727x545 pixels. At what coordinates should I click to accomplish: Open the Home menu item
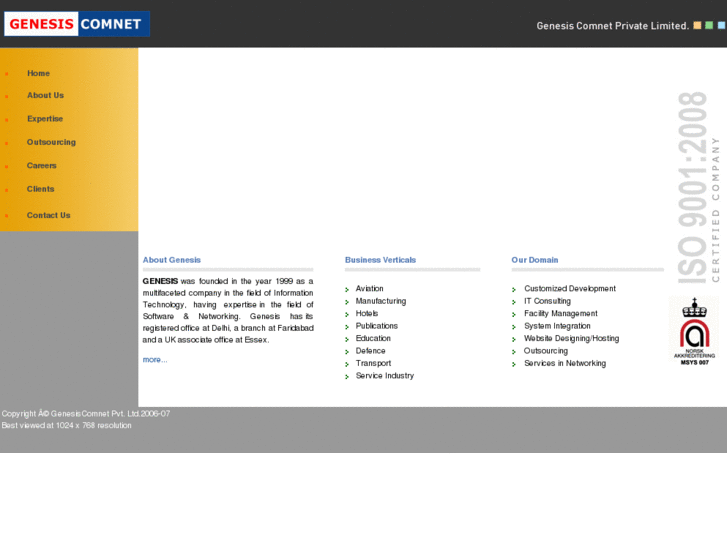[x=38, y=73]
